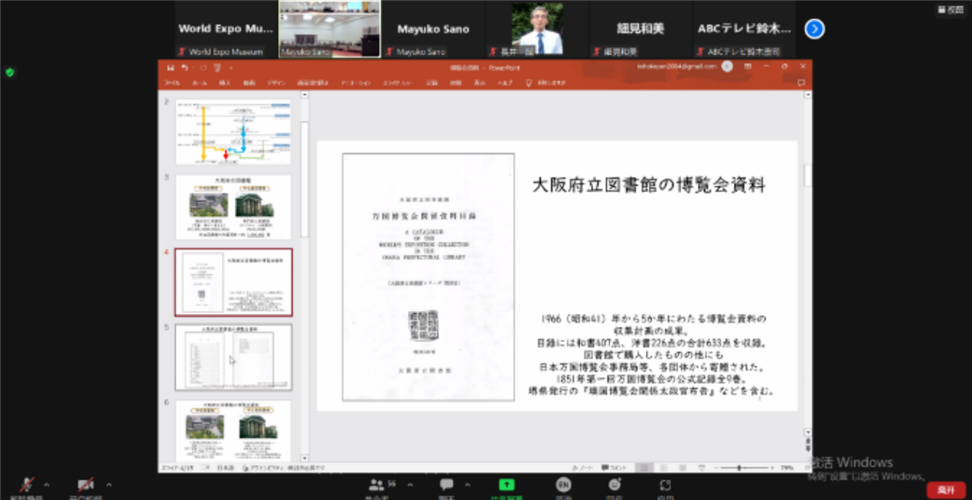Select the World Expo Museum participant tile
The width and height of the screenshot is (972, 500).
click(226, 29)
